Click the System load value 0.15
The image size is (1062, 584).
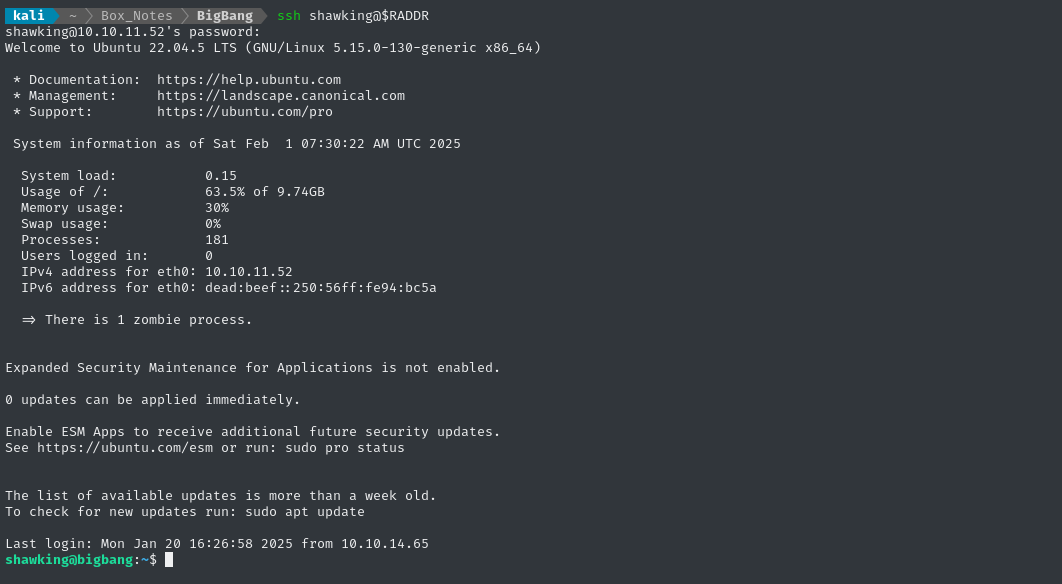coord(221,175)
